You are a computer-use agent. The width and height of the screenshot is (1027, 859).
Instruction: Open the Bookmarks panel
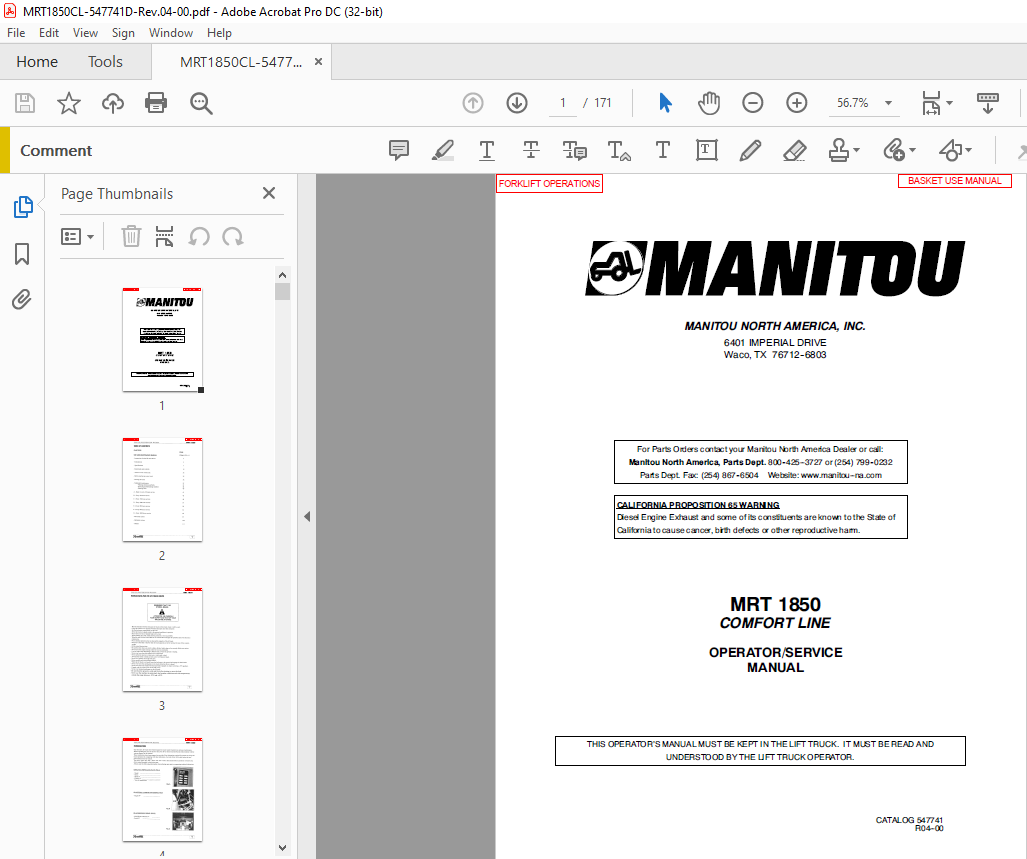22,254
